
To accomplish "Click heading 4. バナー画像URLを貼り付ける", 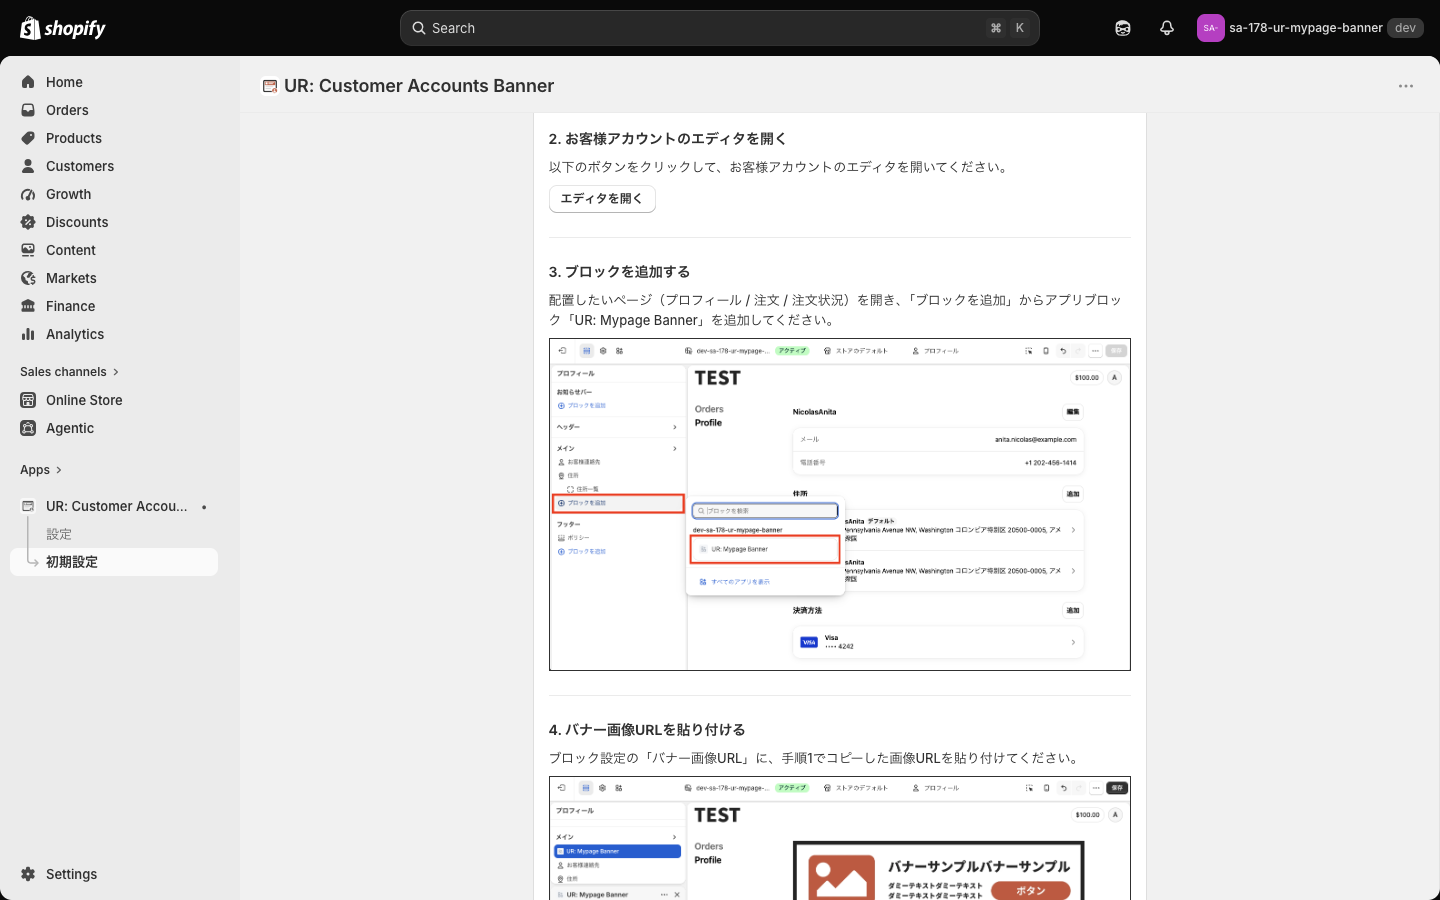I will 647,730.
